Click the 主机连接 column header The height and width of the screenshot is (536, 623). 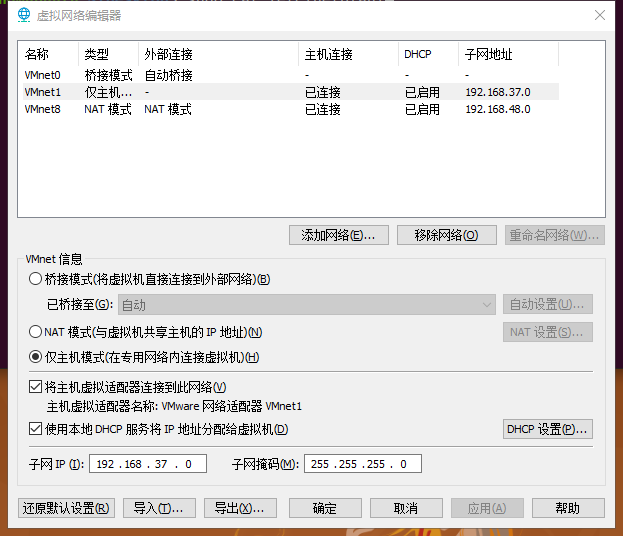point(348,54)
